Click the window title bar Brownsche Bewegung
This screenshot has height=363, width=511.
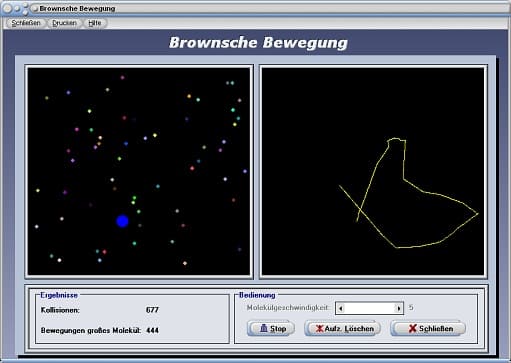tap(255, 8)
